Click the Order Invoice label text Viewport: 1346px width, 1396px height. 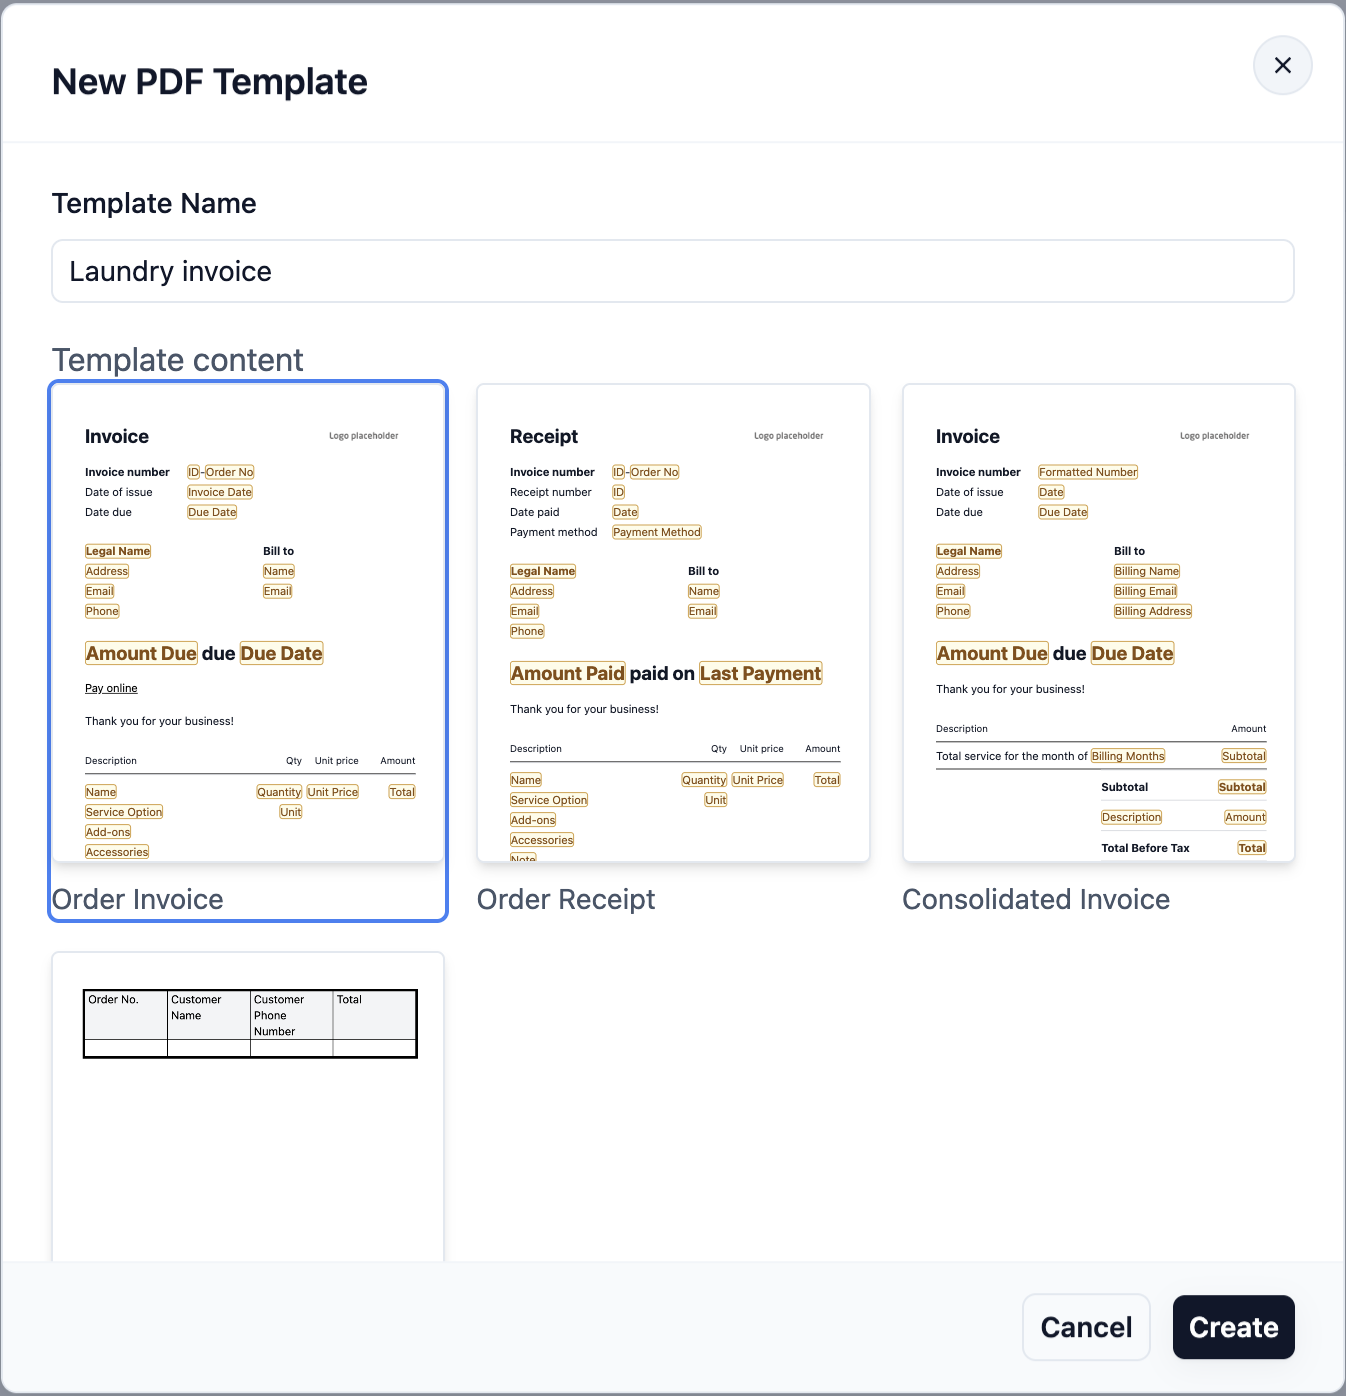(x=138, y=899)
